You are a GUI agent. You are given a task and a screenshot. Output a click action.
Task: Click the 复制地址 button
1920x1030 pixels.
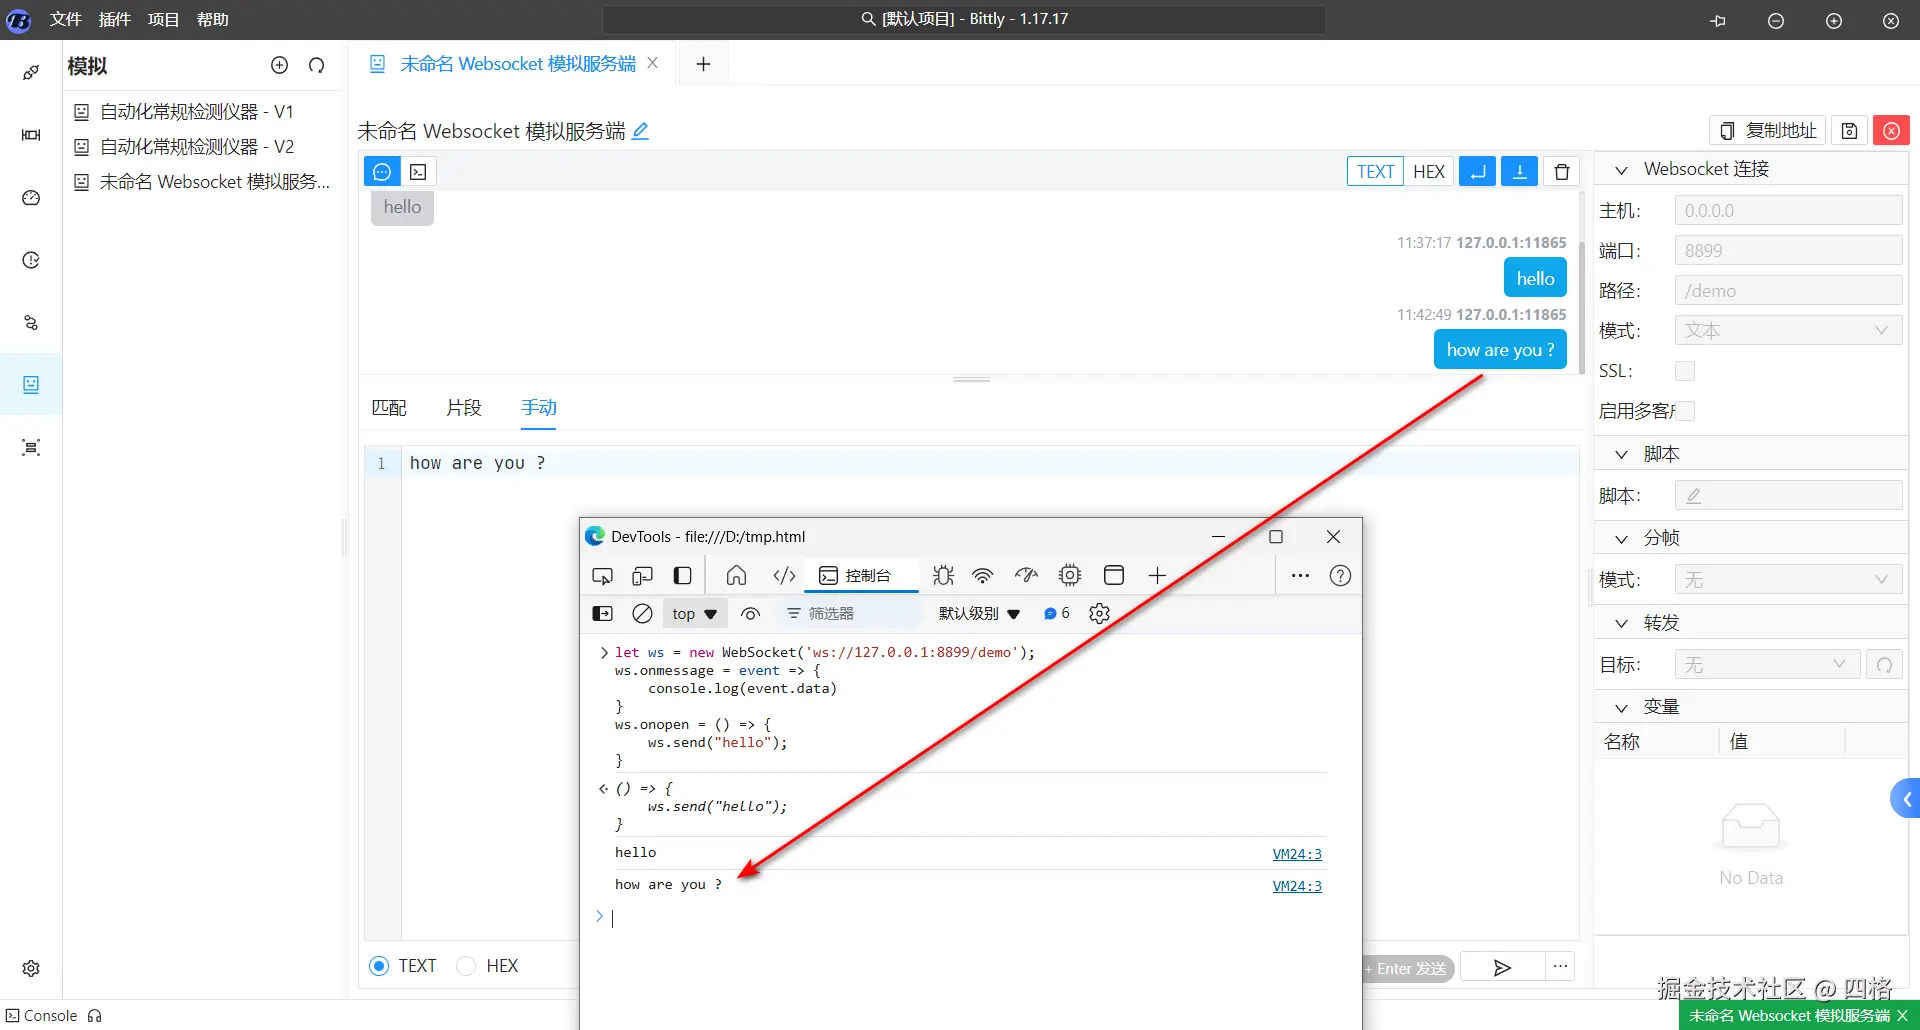pyautogui.click(x=1768, y=131)
